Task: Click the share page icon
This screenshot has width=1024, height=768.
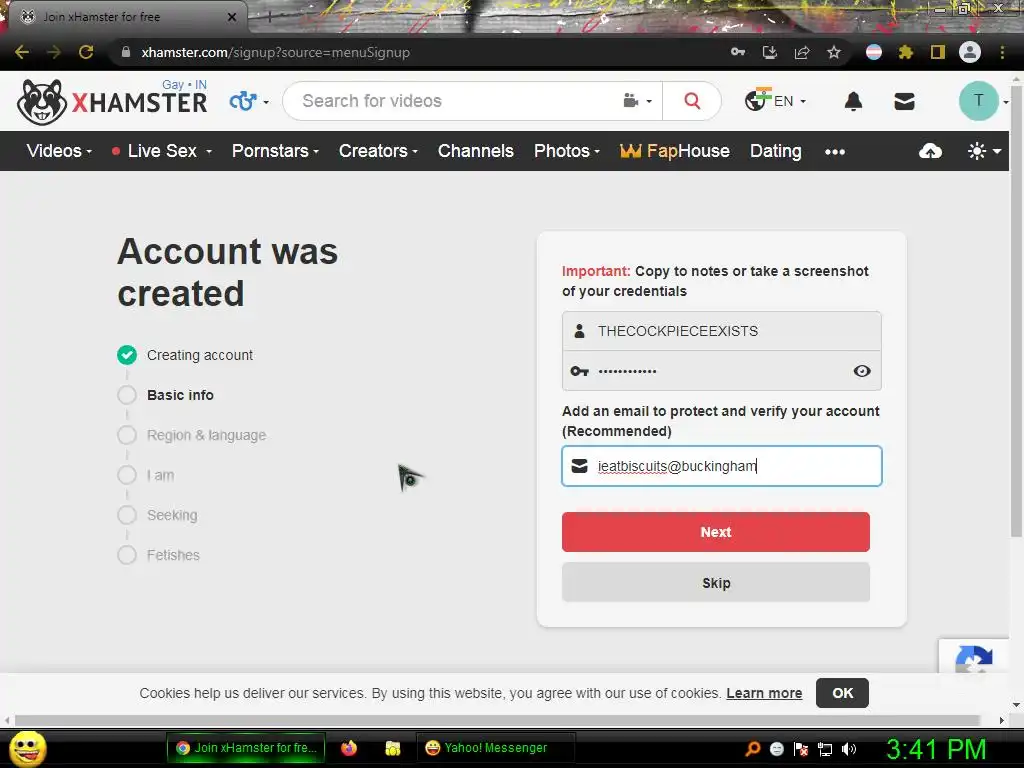Action: (802, 52)
